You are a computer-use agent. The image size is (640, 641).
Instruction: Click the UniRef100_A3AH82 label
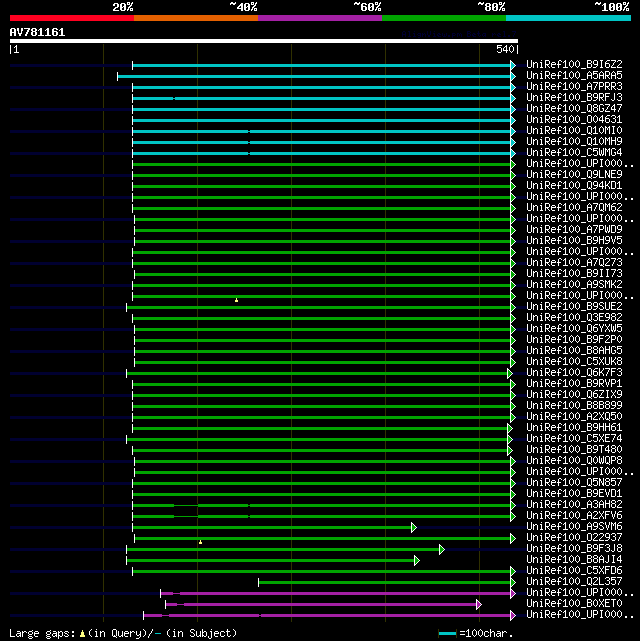tap(574, 505)
